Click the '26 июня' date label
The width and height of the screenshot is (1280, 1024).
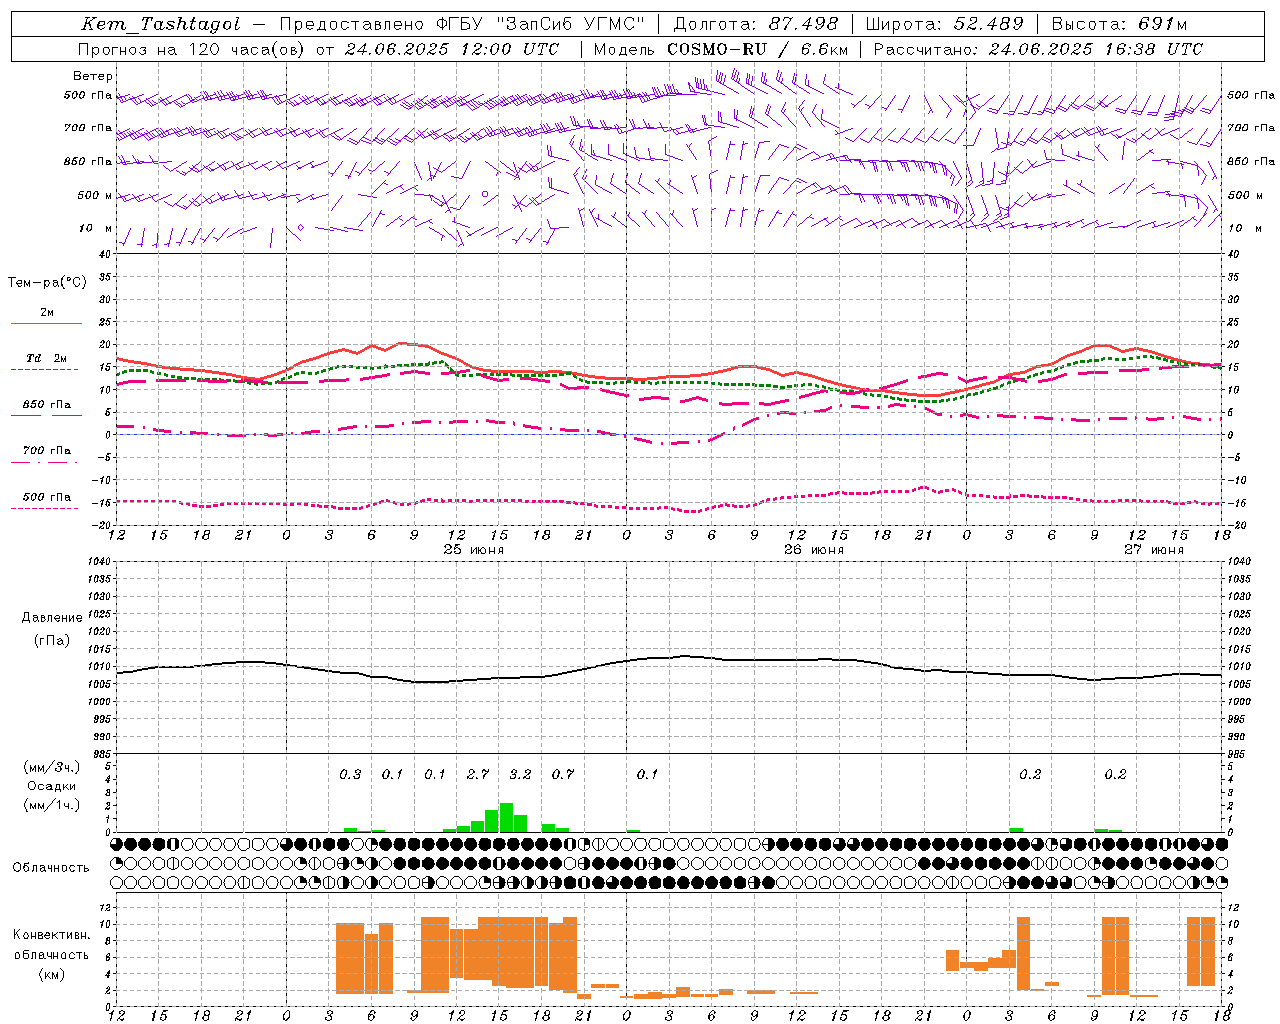814,550
